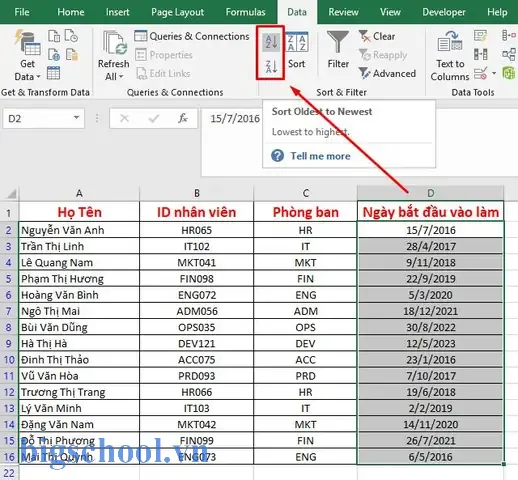Switch to the Insert tab
518x480 pixels.
[117, 12]
